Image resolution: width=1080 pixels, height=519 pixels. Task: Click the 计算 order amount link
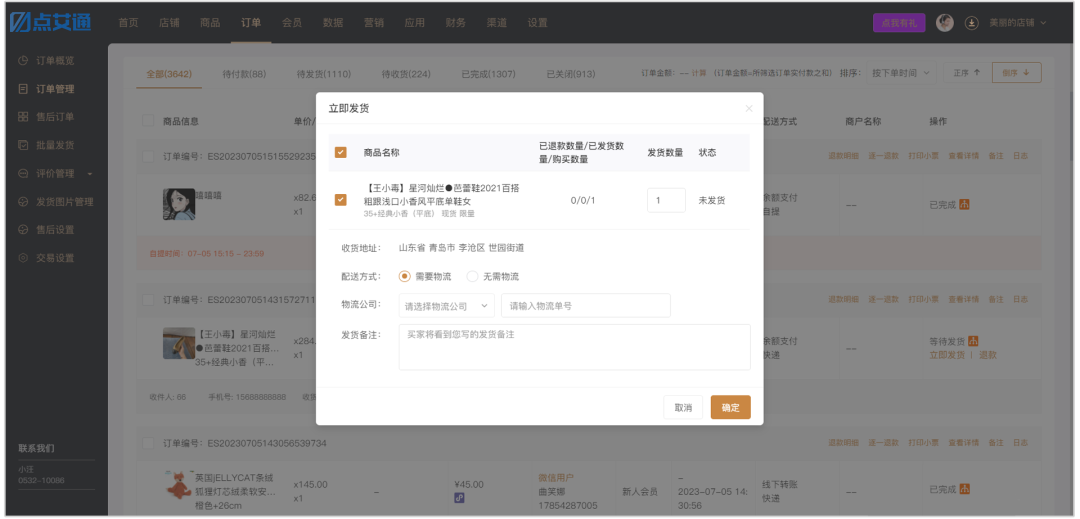pyautogui.click(x=698, y=73)
